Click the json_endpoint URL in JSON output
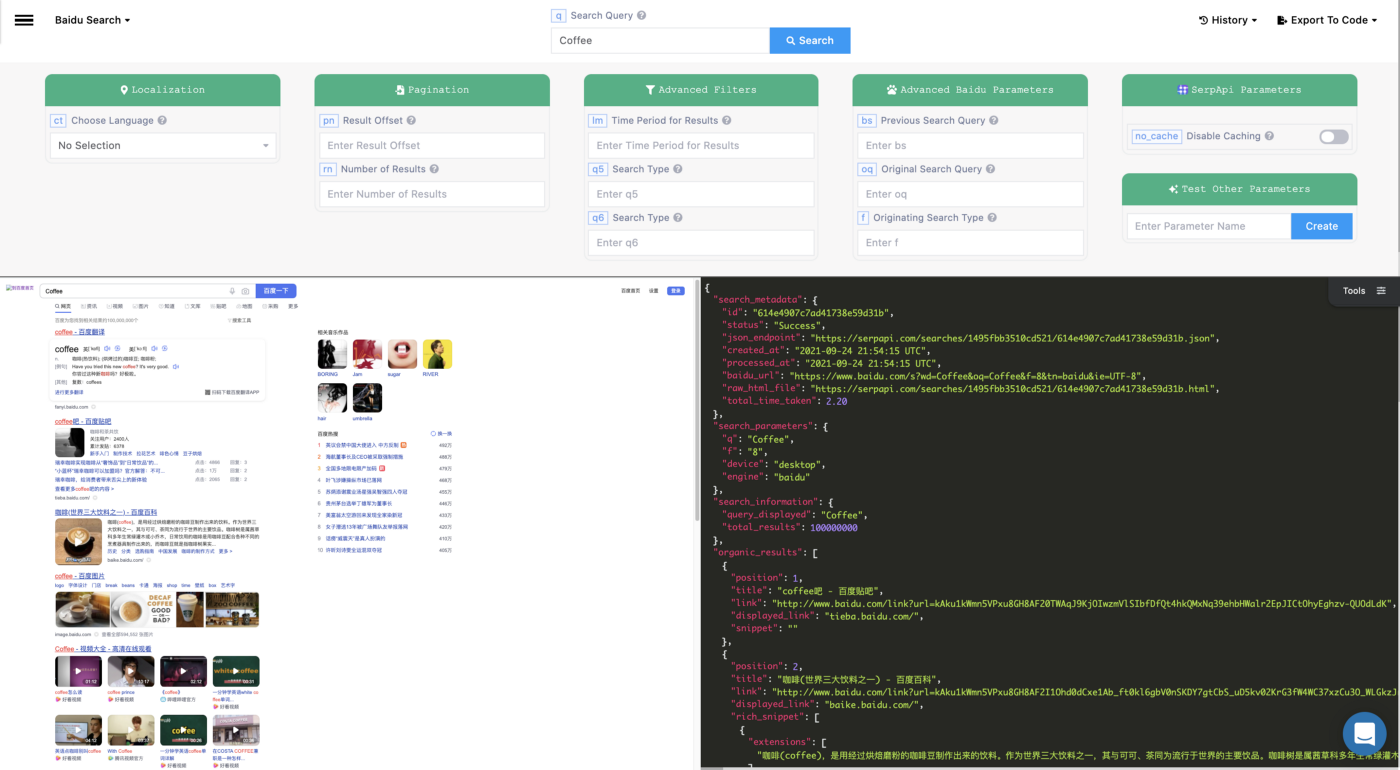Image resolution: width=1400 pixels, height=770 pixels. 1012,338
